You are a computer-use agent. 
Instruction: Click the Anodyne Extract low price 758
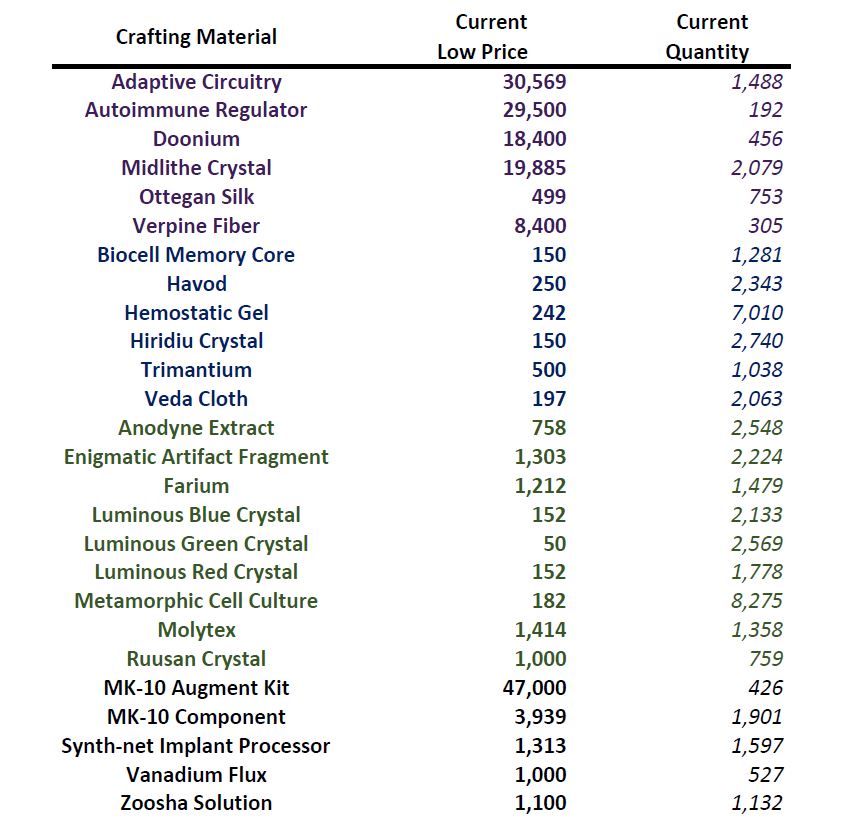pyautogui.click(x=549, y=428)
